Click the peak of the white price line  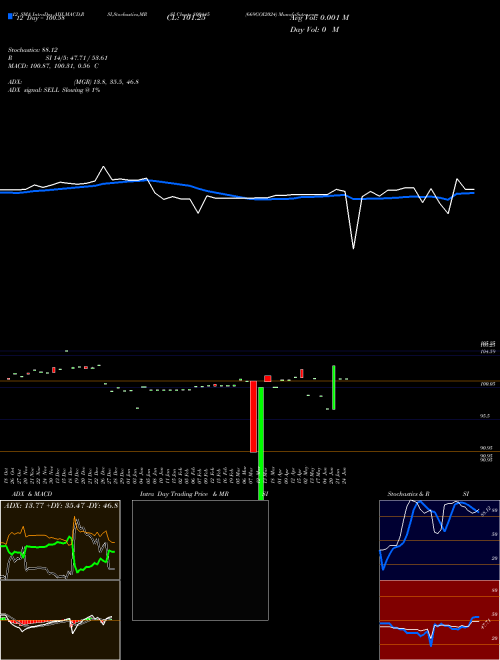104,167
